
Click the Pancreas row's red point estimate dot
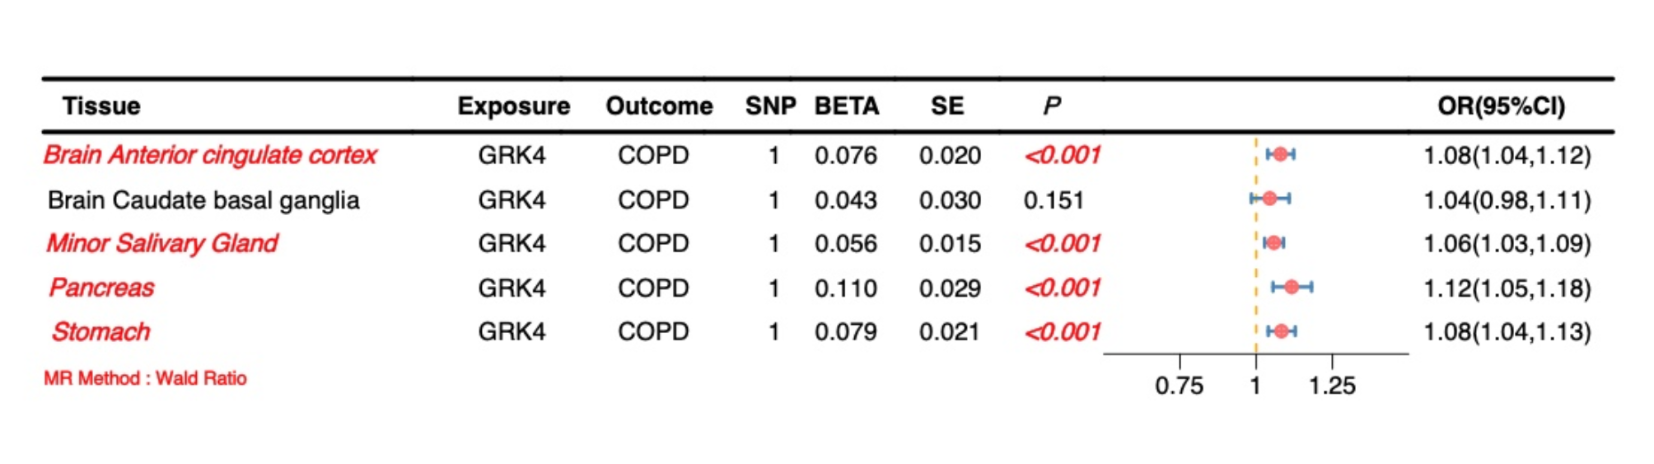[1291, 287]
